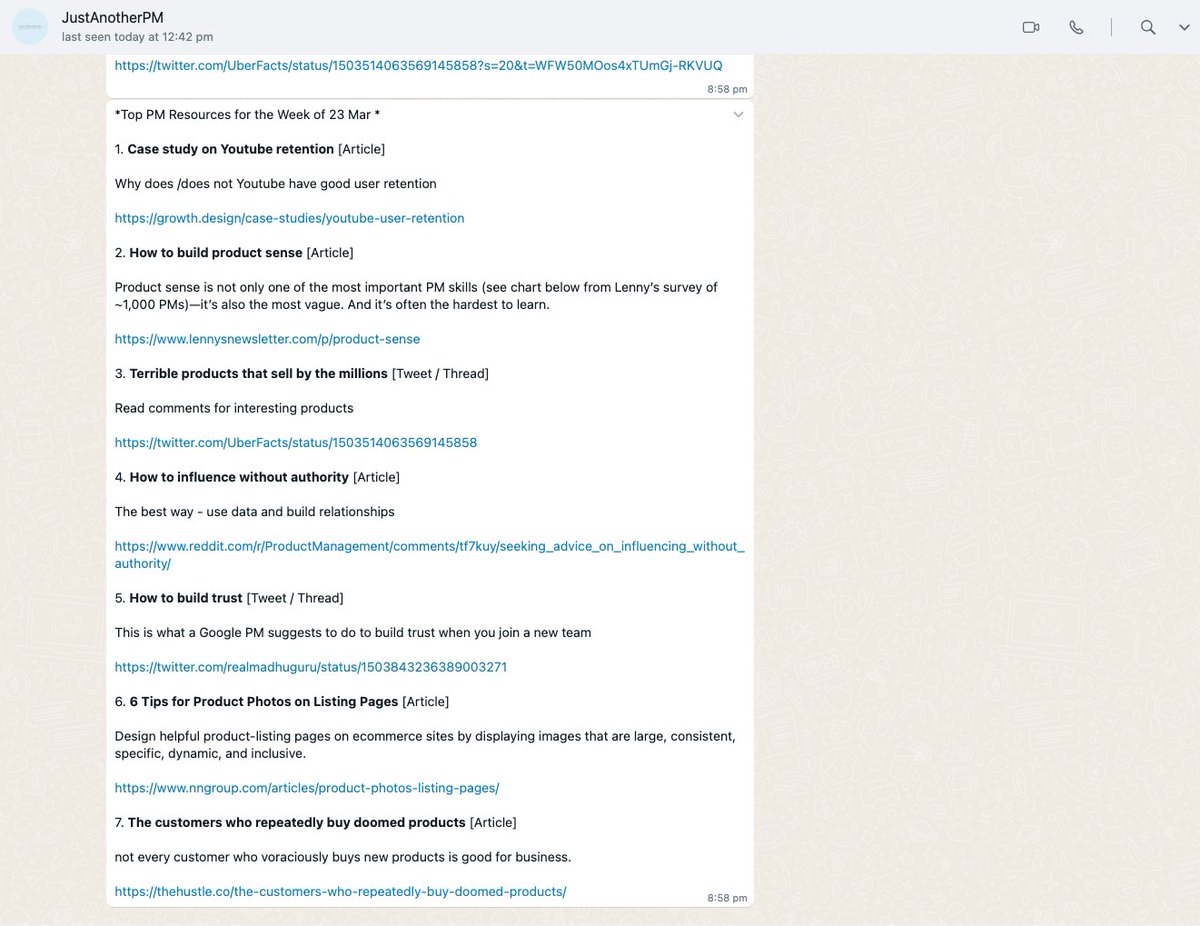Click the chat header area above the messages

(600, 27)
